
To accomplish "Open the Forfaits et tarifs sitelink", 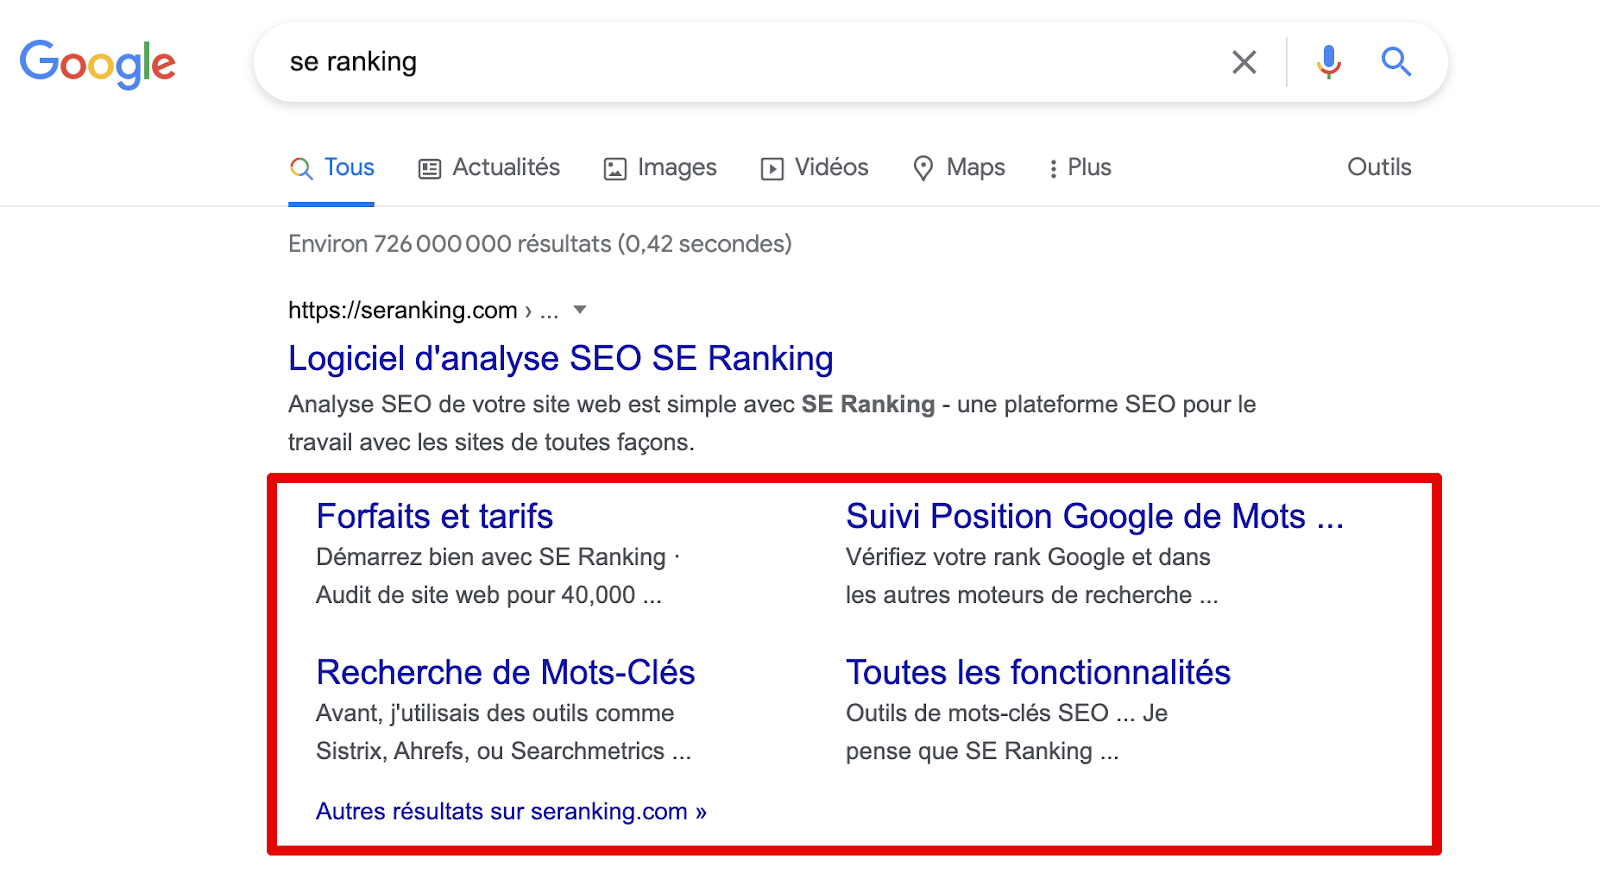I will click(434, 516).
